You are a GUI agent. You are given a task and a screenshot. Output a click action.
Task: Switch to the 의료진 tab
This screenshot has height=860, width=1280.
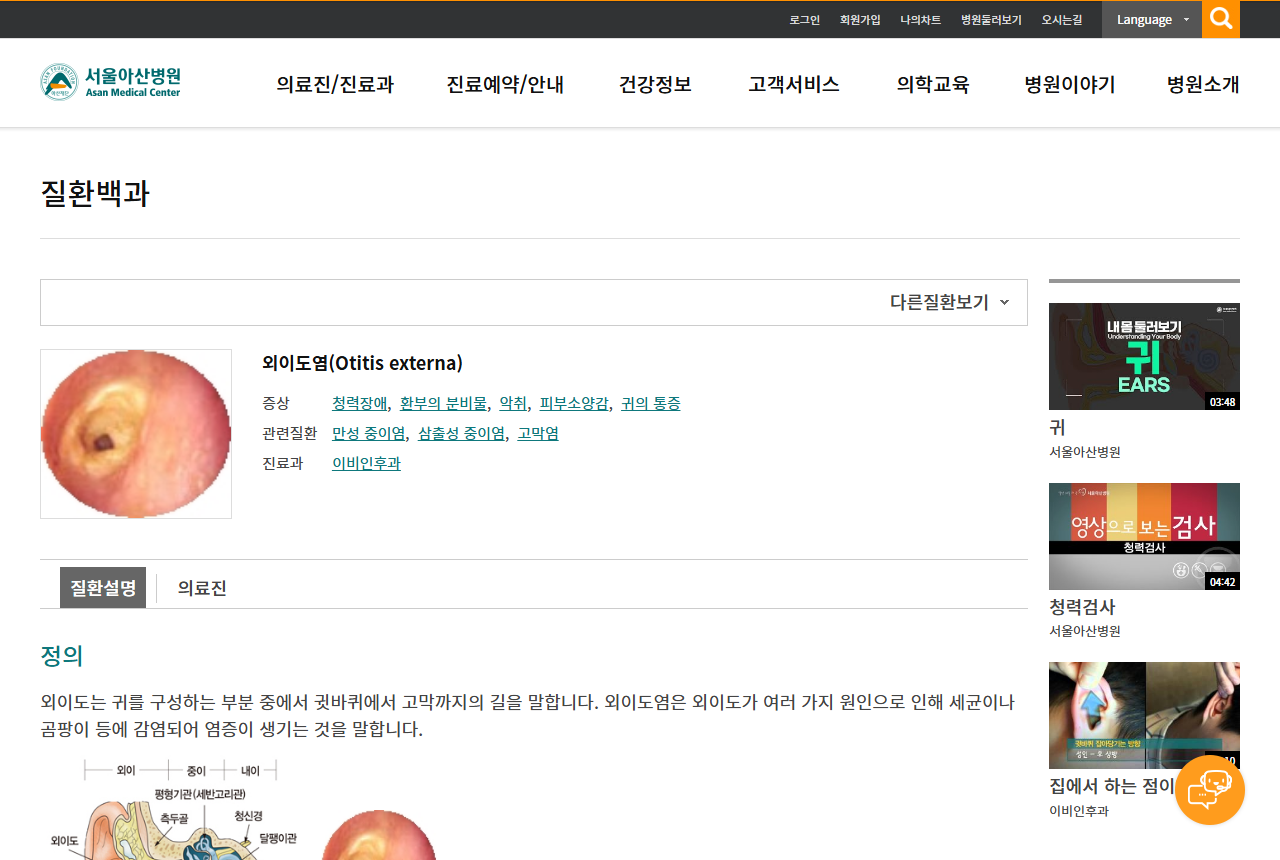tap(202, 587)
